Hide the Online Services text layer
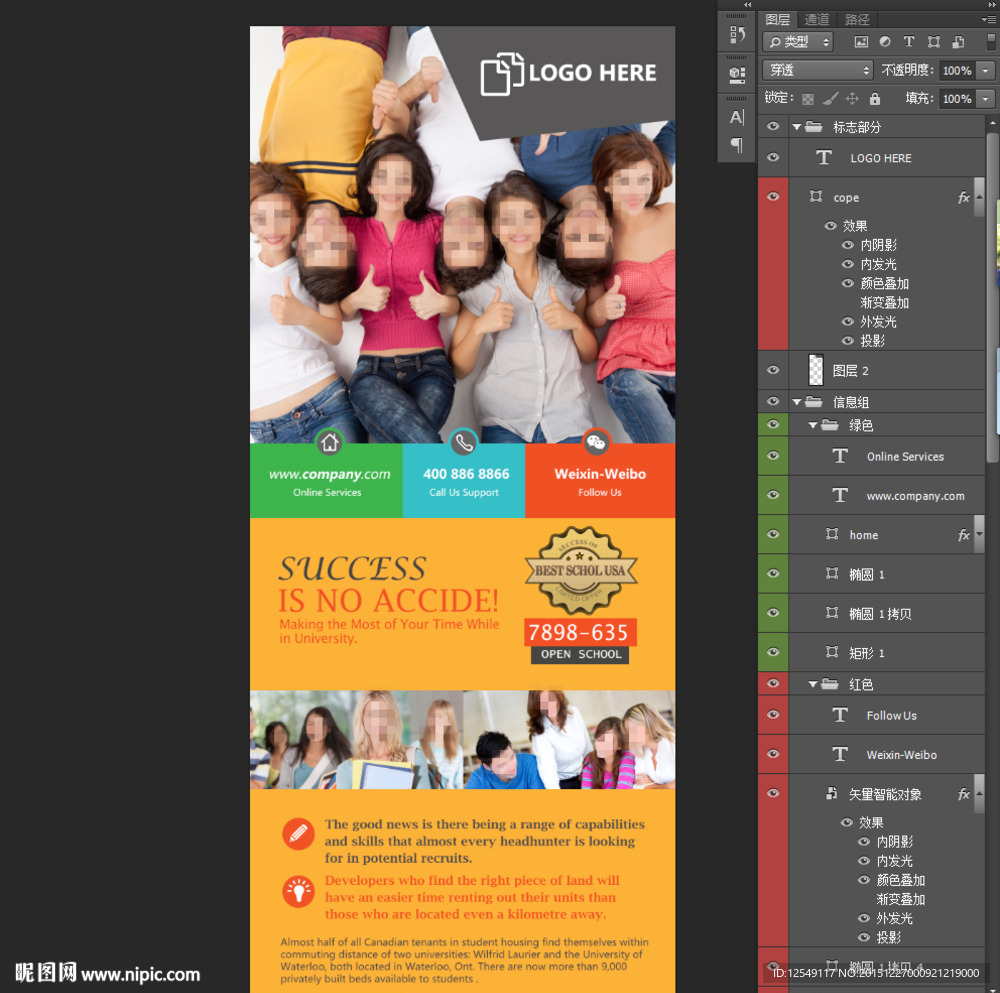The height and width of the screenshot is (993, 1000). click(x=773, y=456)
